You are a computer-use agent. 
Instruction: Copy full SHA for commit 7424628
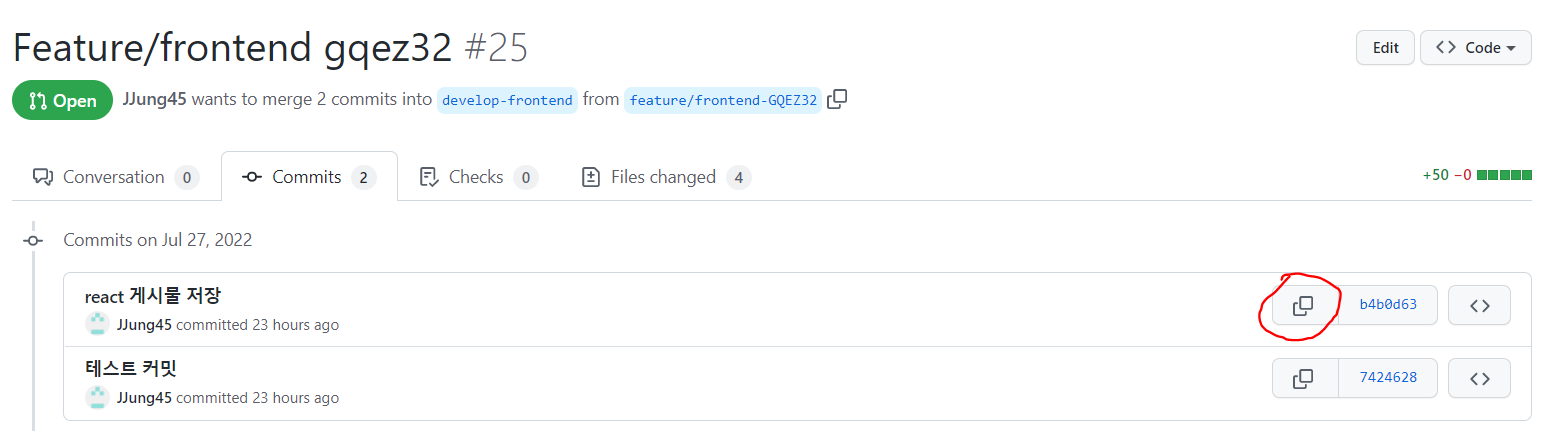pos(1303,379)
